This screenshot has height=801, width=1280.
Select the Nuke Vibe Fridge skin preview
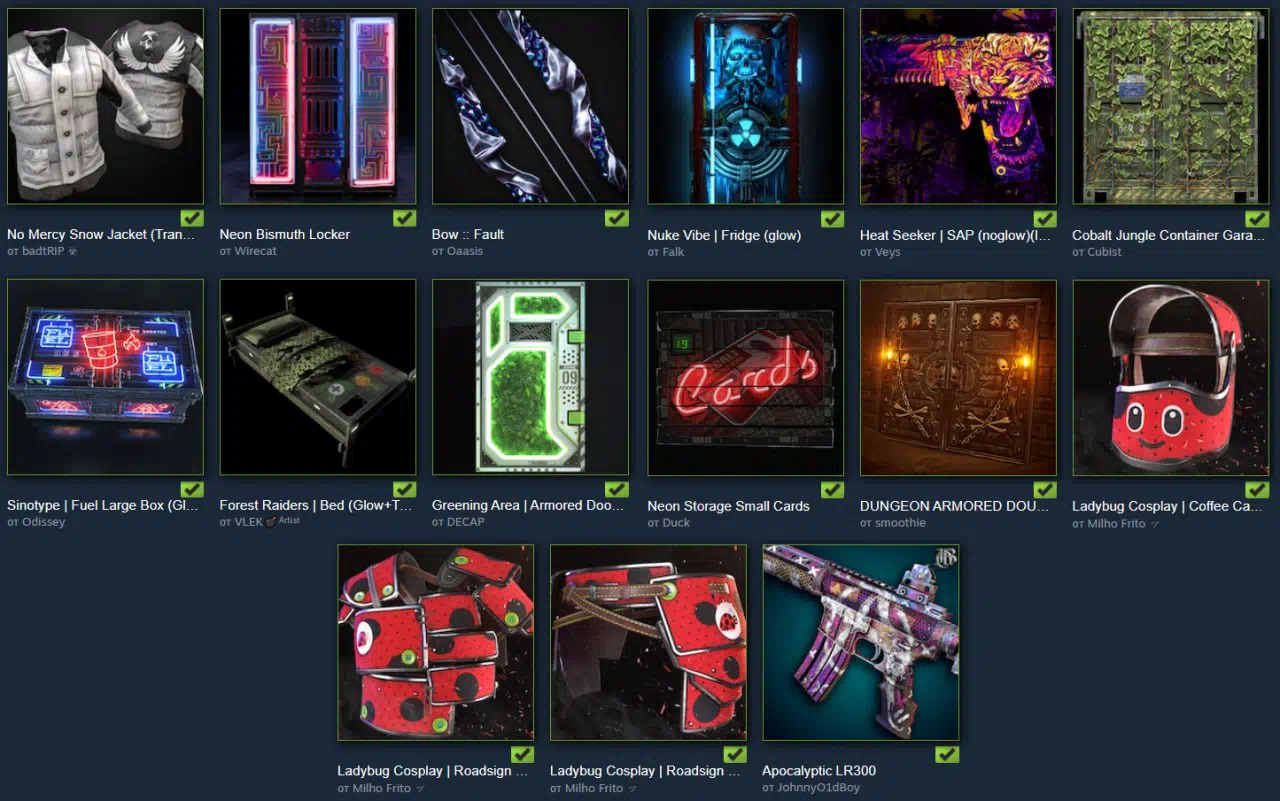pyautogui.click(x=745, y=106)
